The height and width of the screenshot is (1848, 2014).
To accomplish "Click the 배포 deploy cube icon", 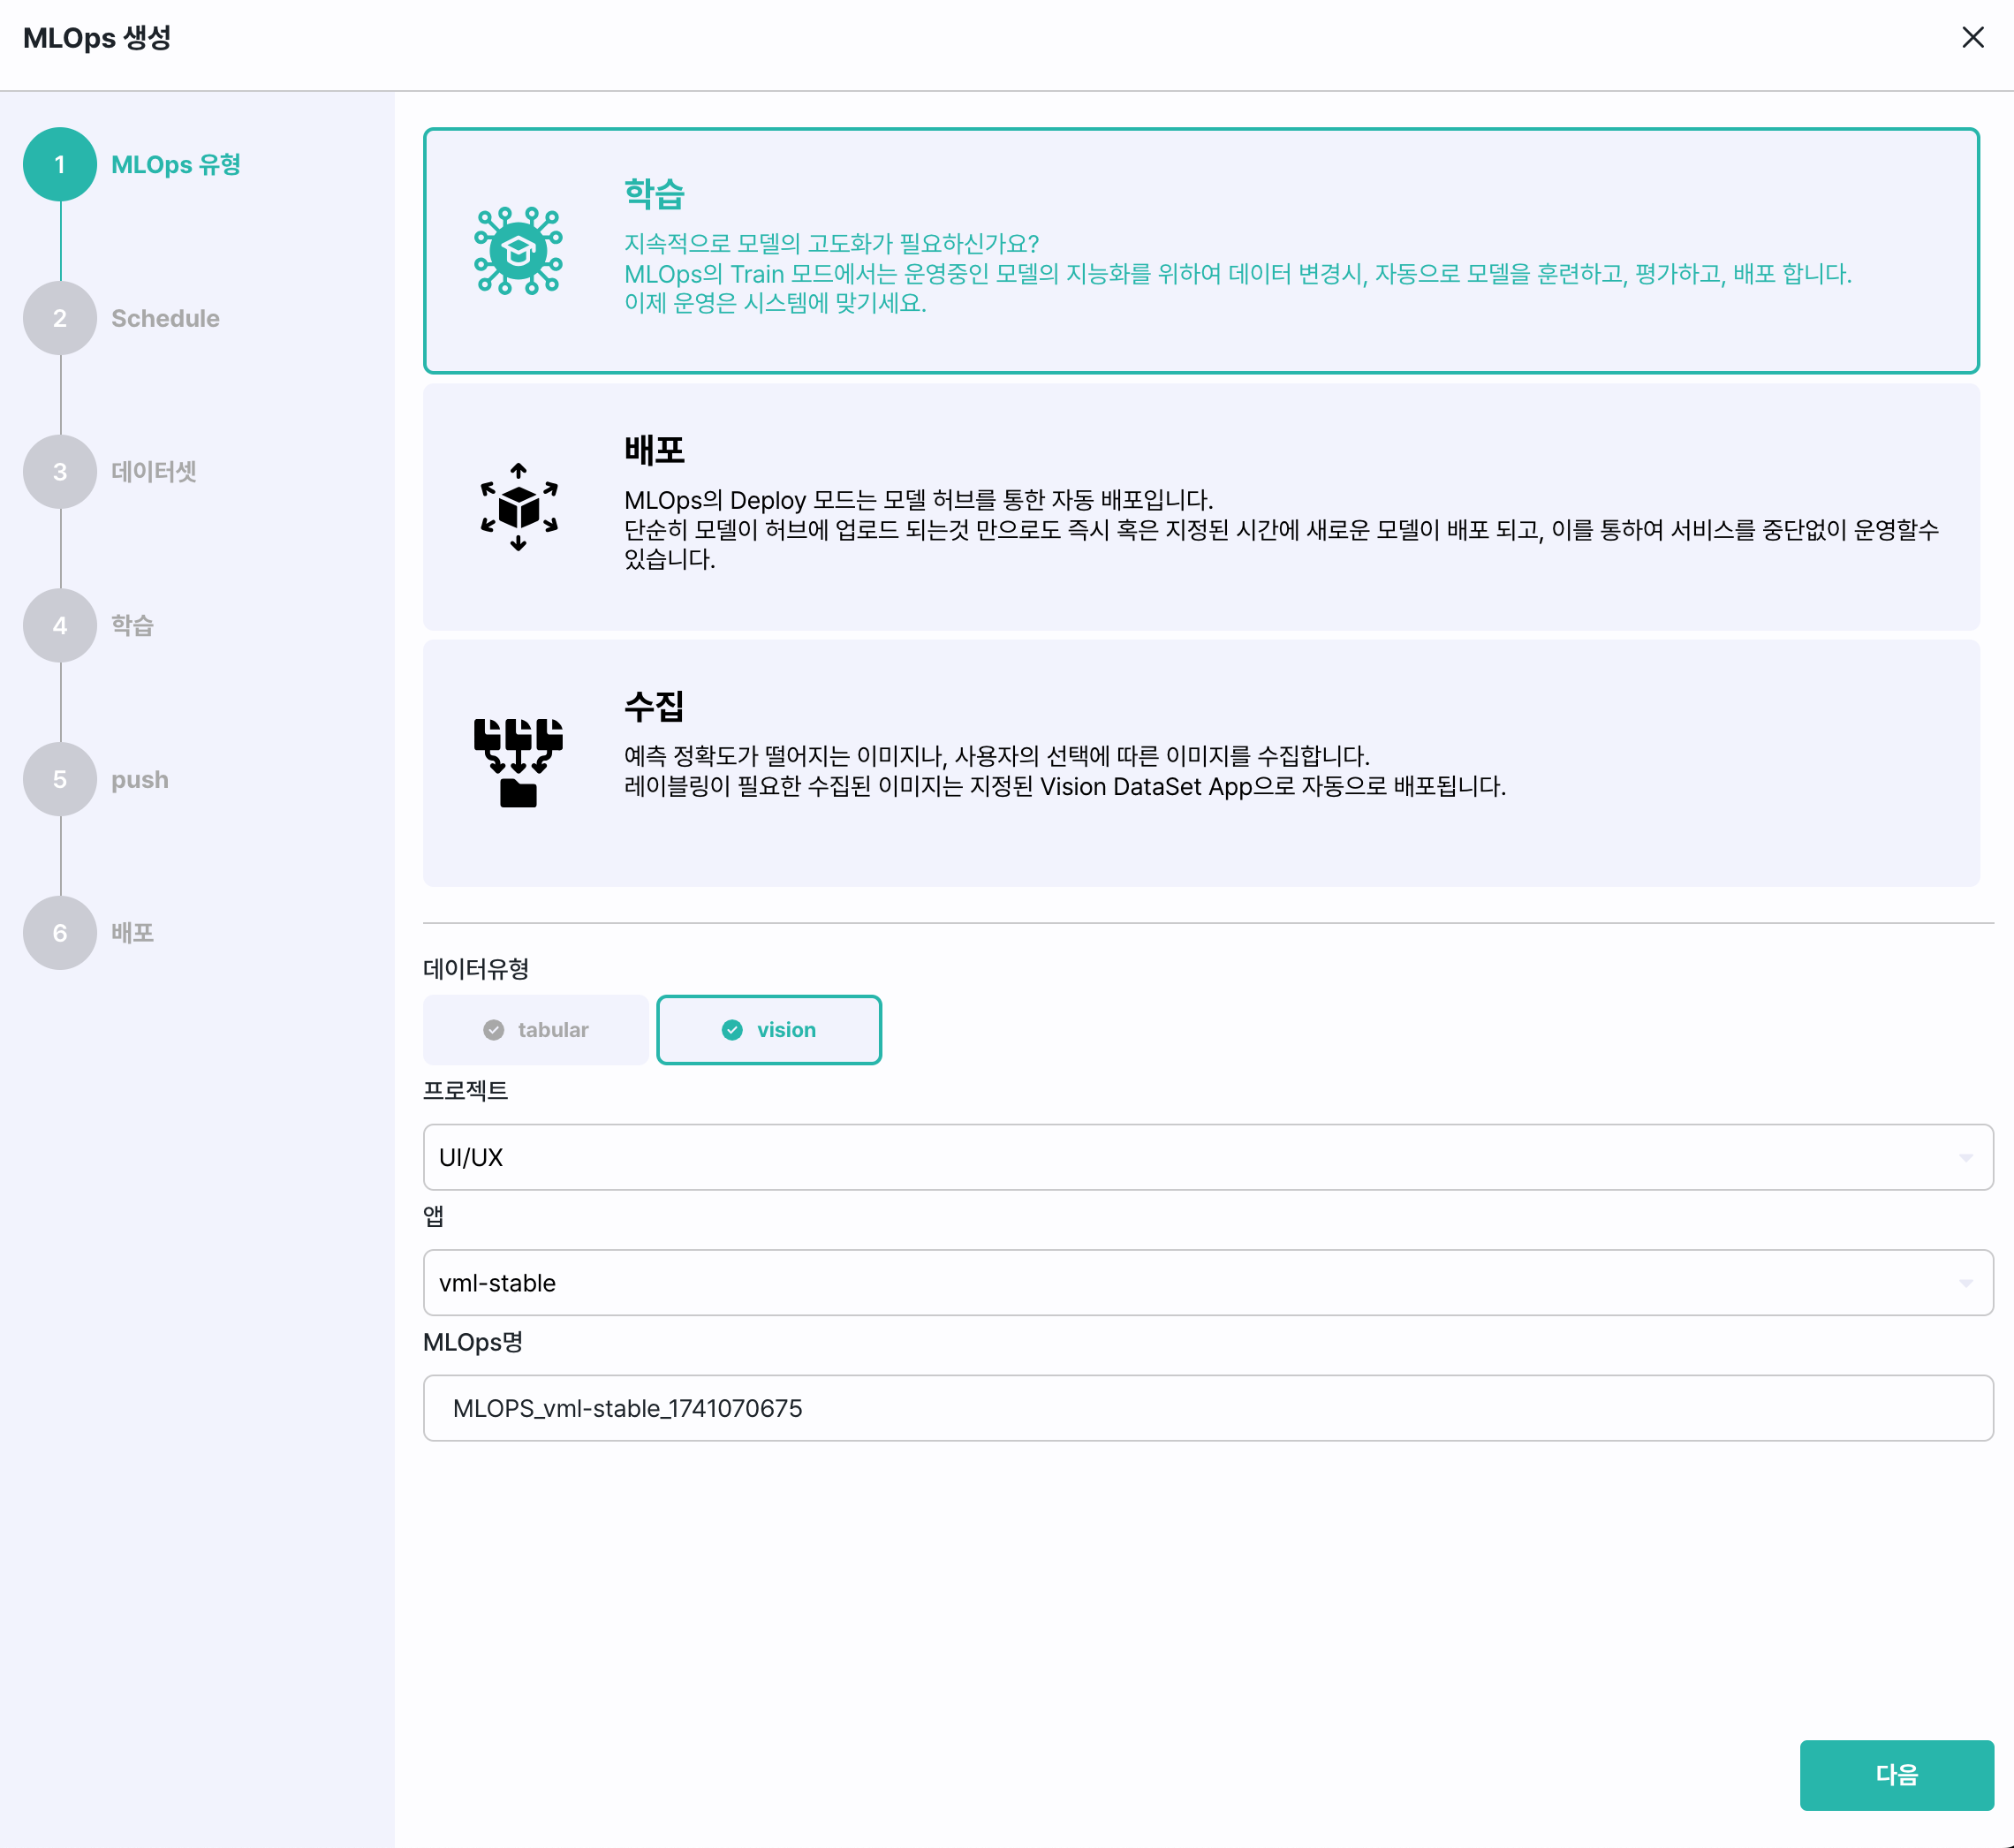I will tap(518, 506).
